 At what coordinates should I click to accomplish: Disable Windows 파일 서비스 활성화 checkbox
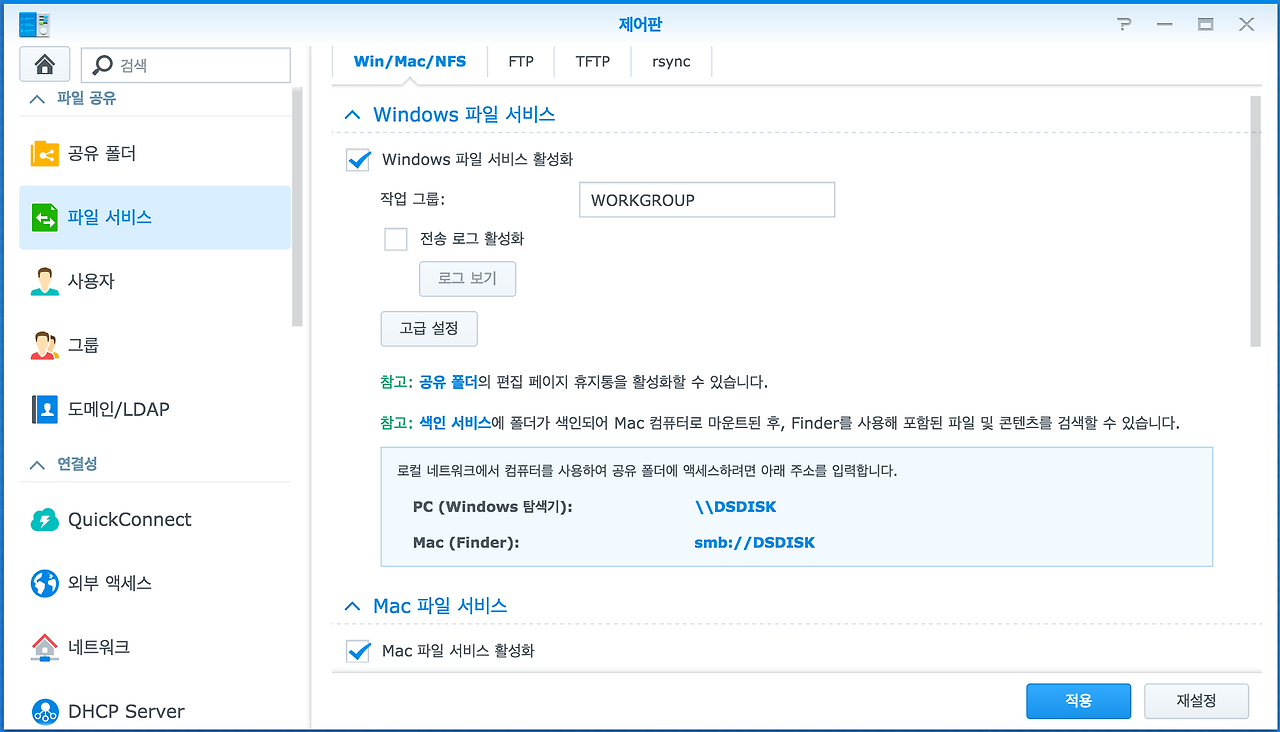(x=357, y=159)
